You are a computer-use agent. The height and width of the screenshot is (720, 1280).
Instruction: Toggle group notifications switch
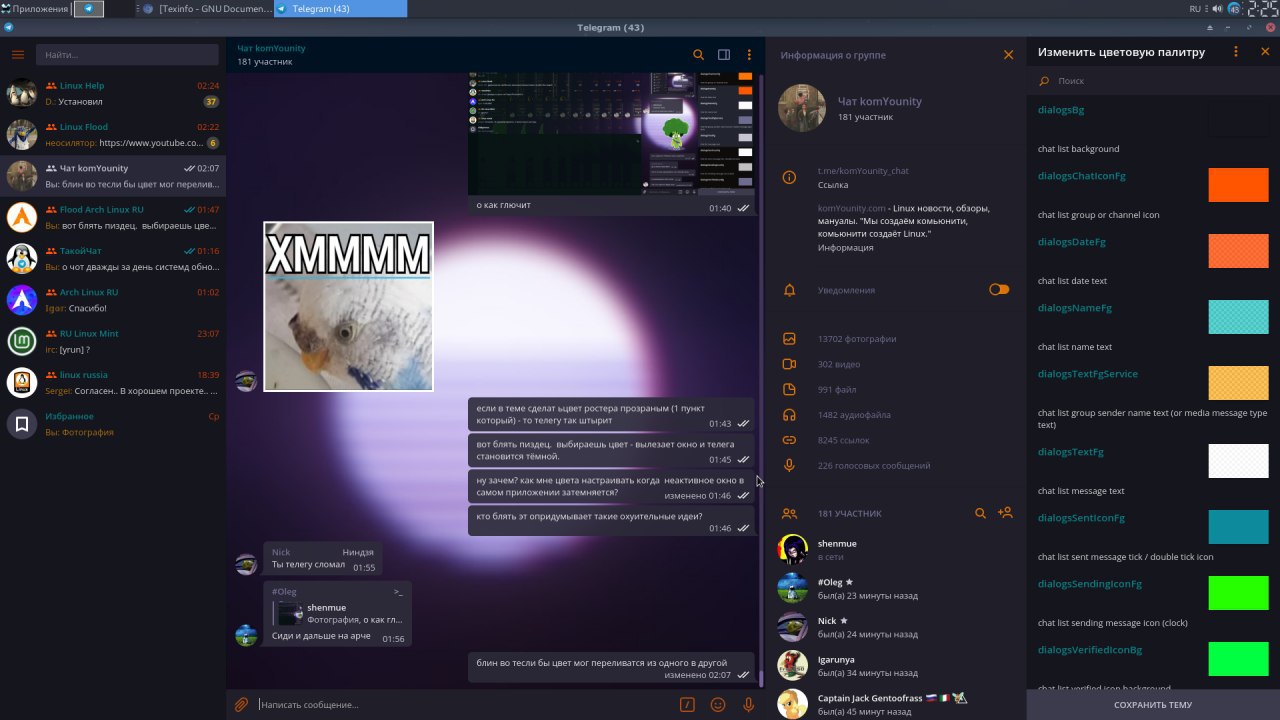[x=999, y=290]
